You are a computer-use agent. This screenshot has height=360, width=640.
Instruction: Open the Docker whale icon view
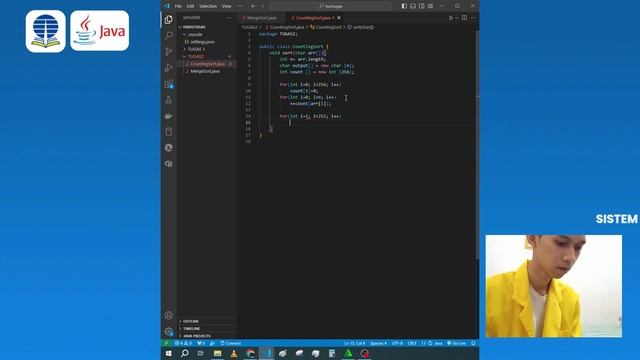point(169,116)
